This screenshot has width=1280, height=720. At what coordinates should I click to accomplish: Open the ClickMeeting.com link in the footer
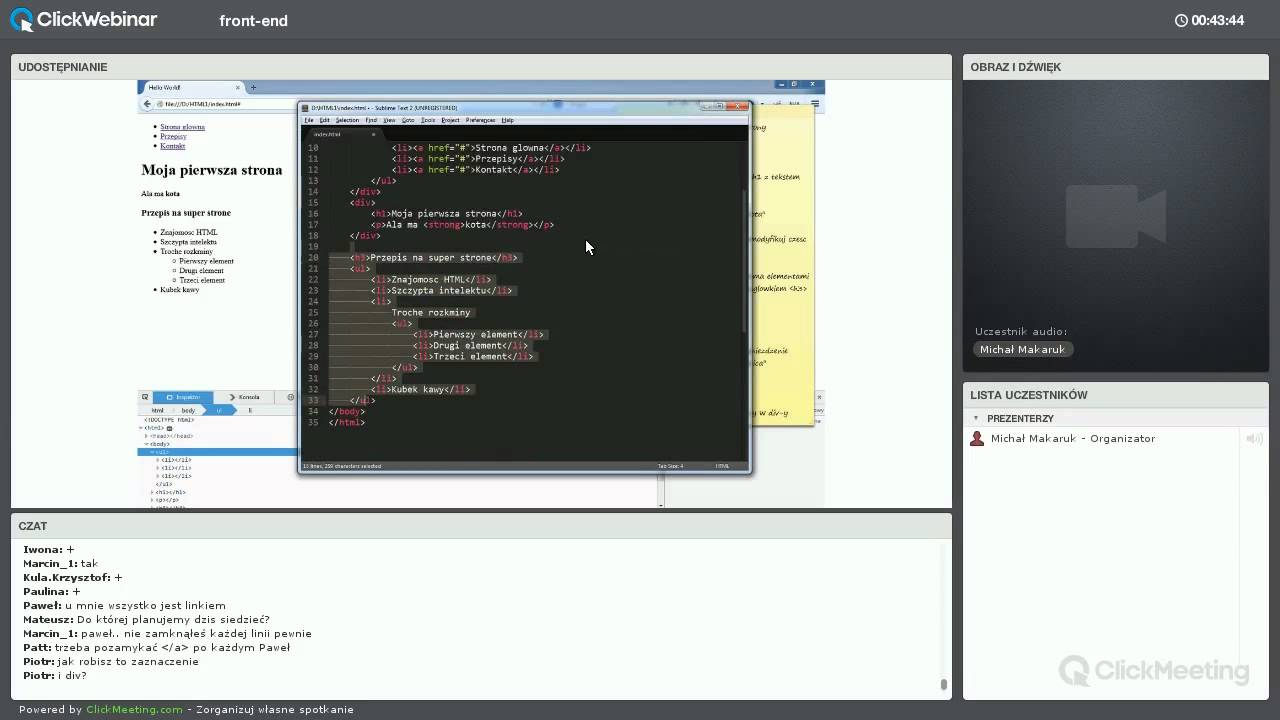(134, 709)
